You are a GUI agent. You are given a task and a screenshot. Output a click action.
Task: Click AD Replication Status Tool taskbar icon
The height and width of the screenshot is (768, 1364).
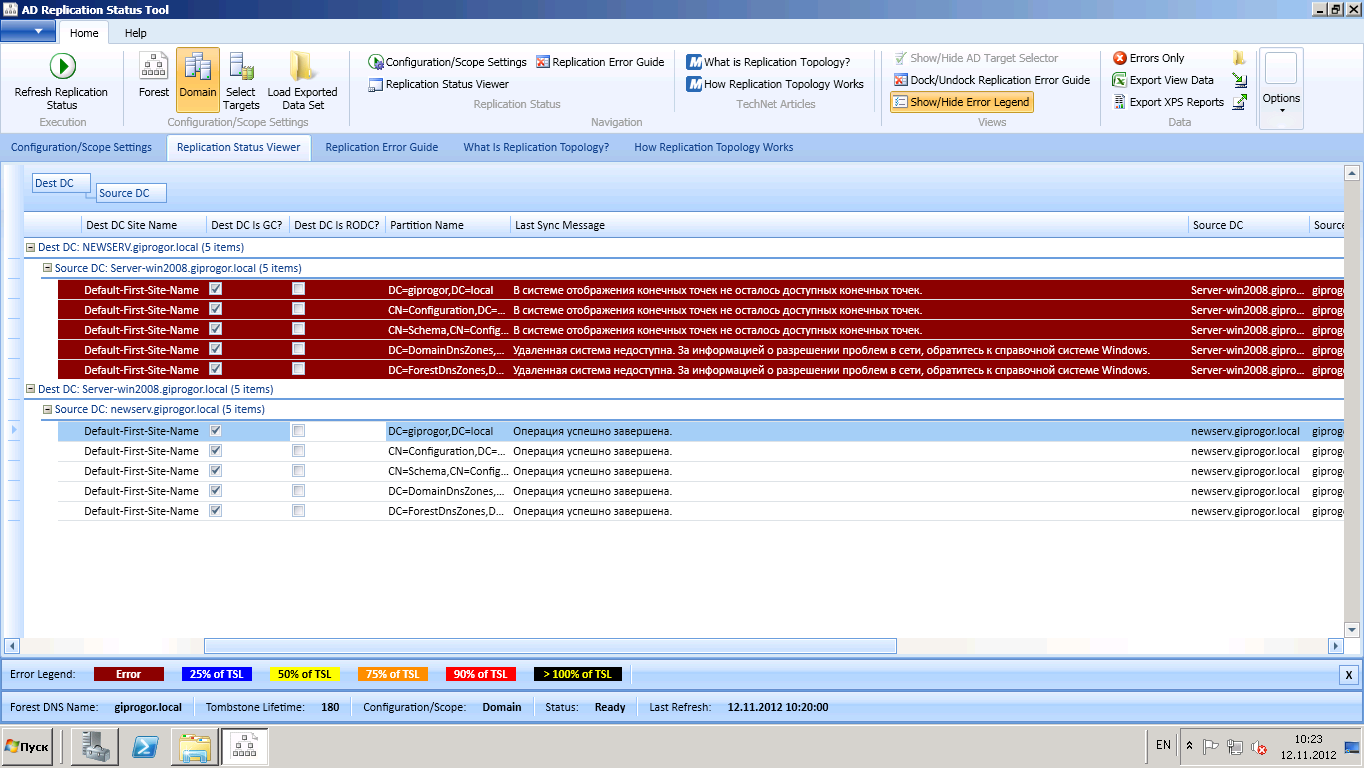pyautogui.click(x=244, y=747)
